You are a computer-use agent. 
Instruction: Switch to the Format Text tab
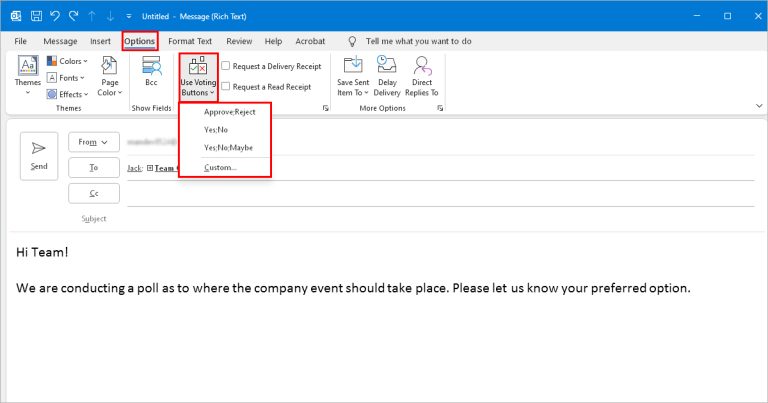coord(190,41)
